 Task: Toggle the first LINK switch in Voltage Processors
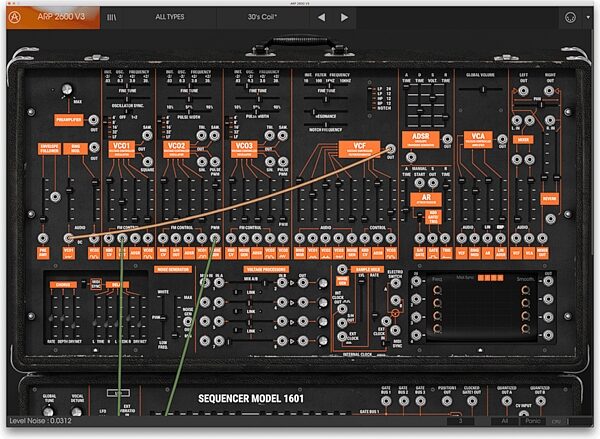236,292
